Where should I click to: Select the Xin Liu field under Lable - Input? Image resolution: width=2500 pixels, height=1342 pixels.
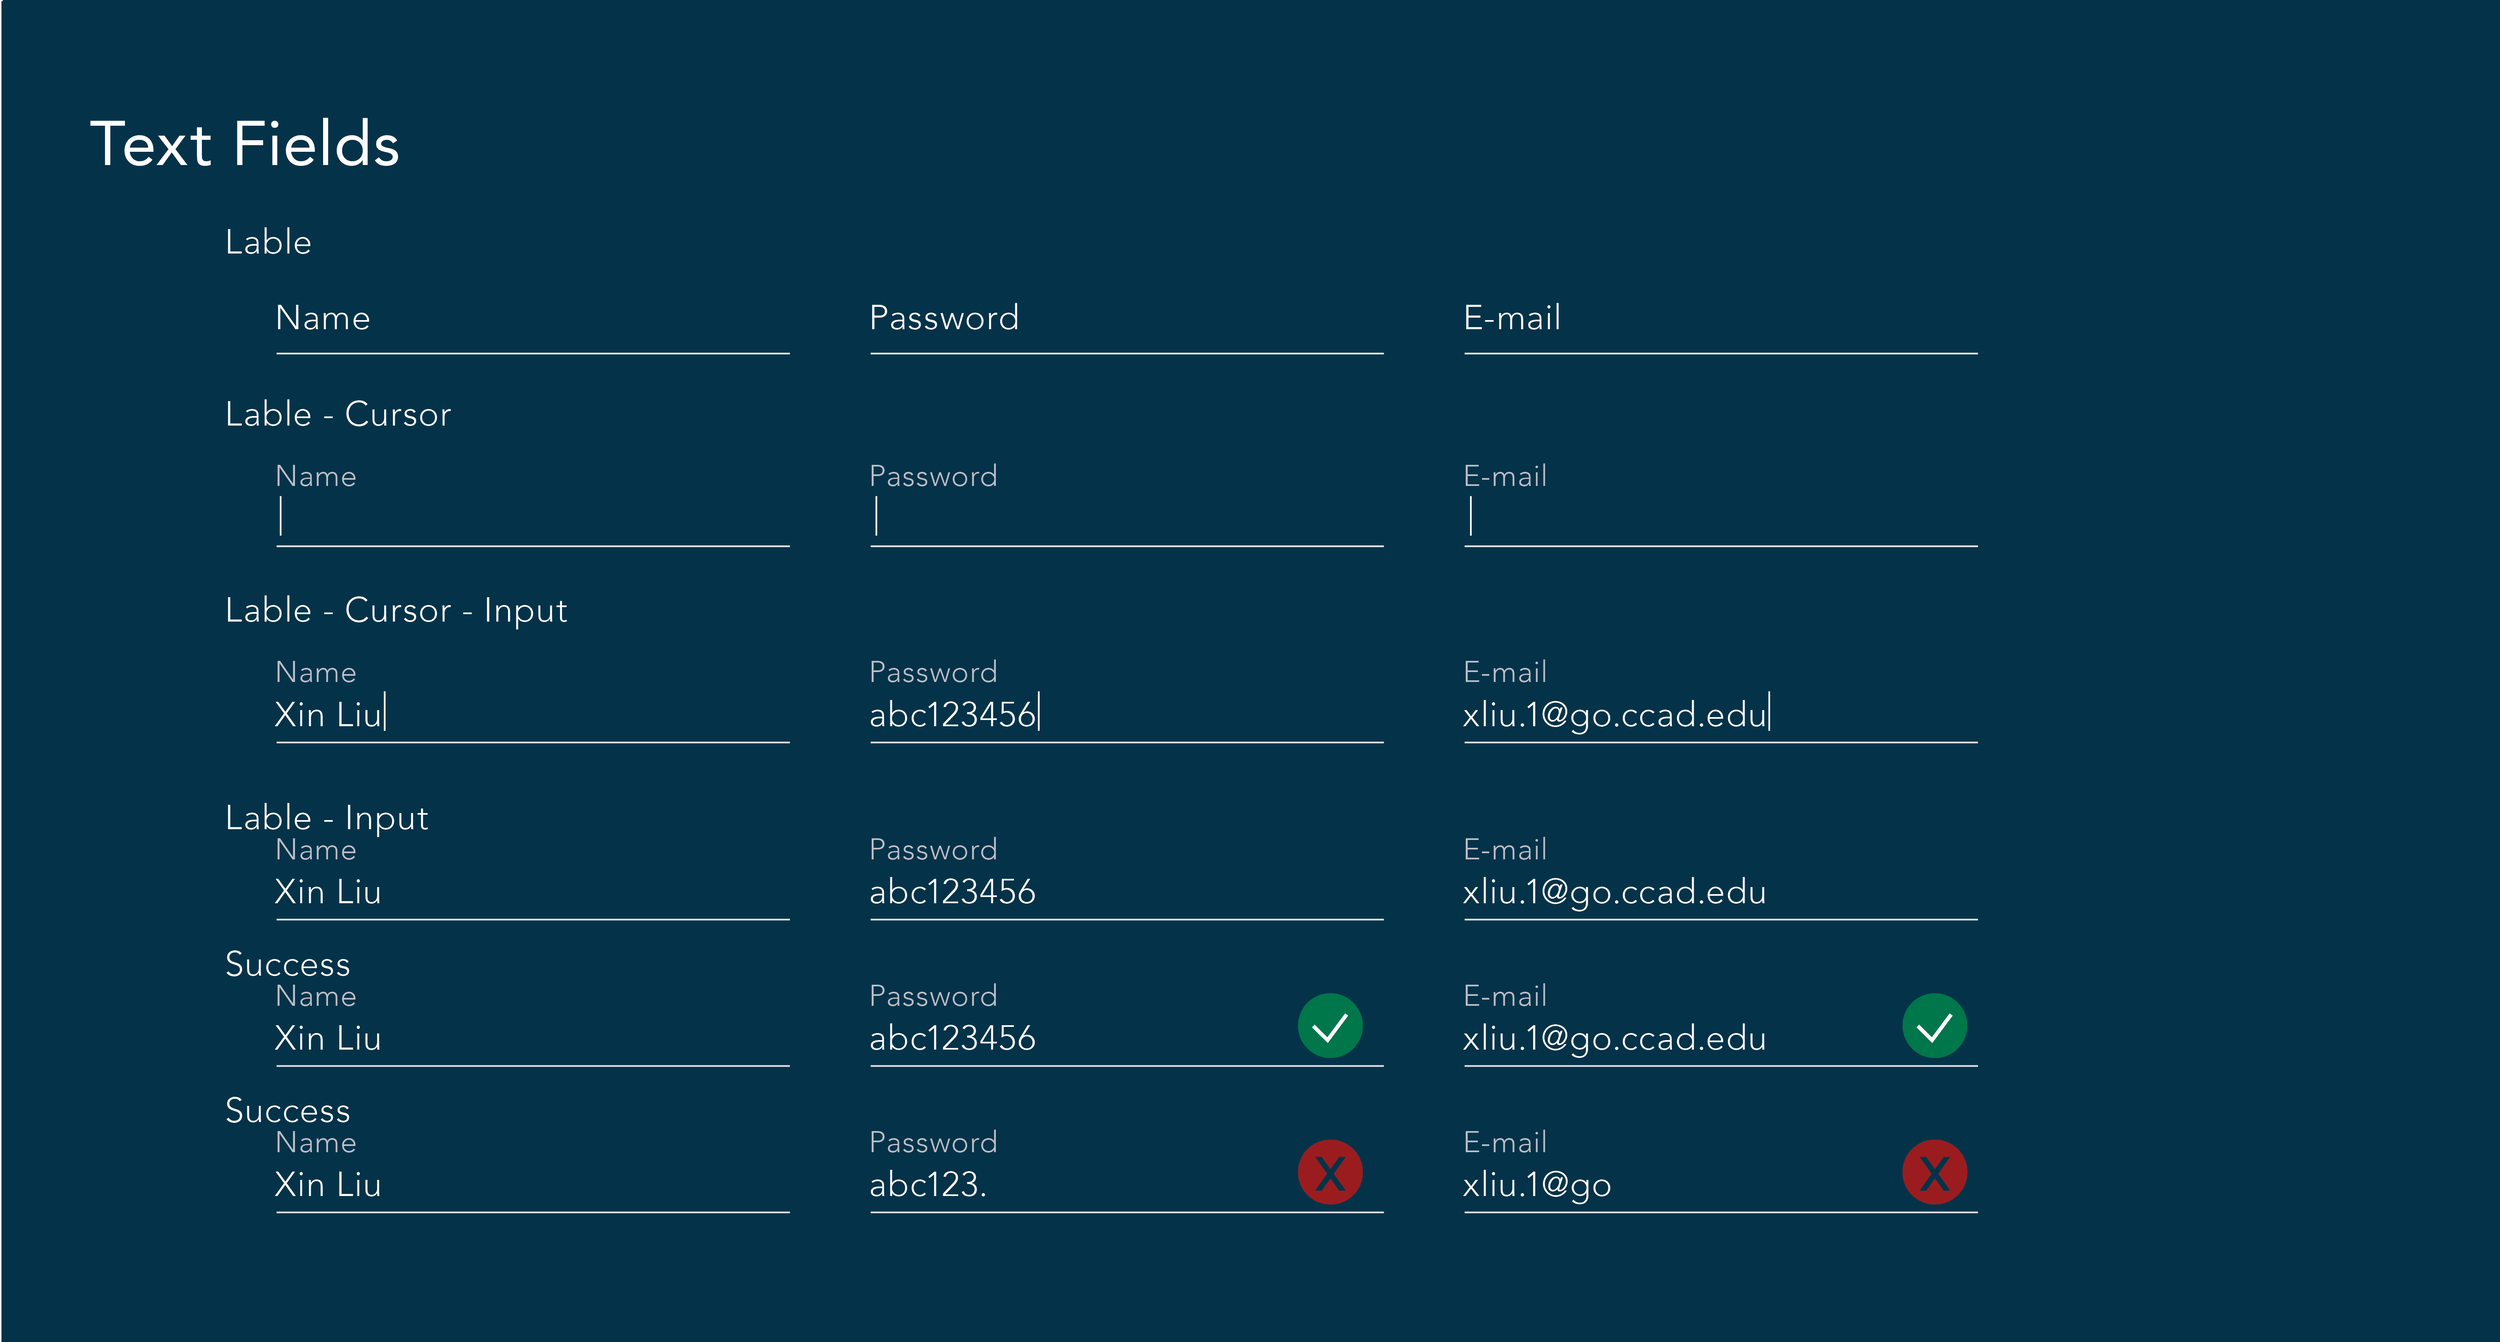532,877
